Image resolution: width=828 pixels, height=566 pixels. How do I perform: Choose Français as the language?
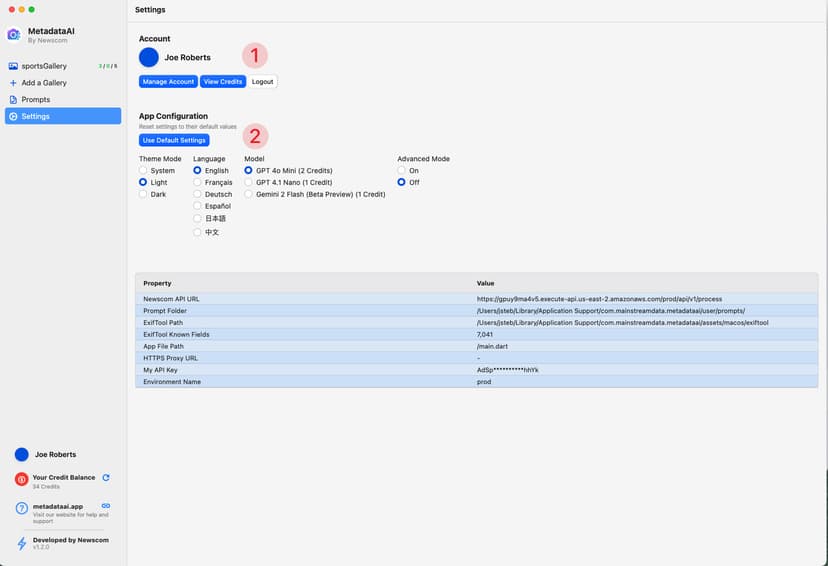click(198, 183)
